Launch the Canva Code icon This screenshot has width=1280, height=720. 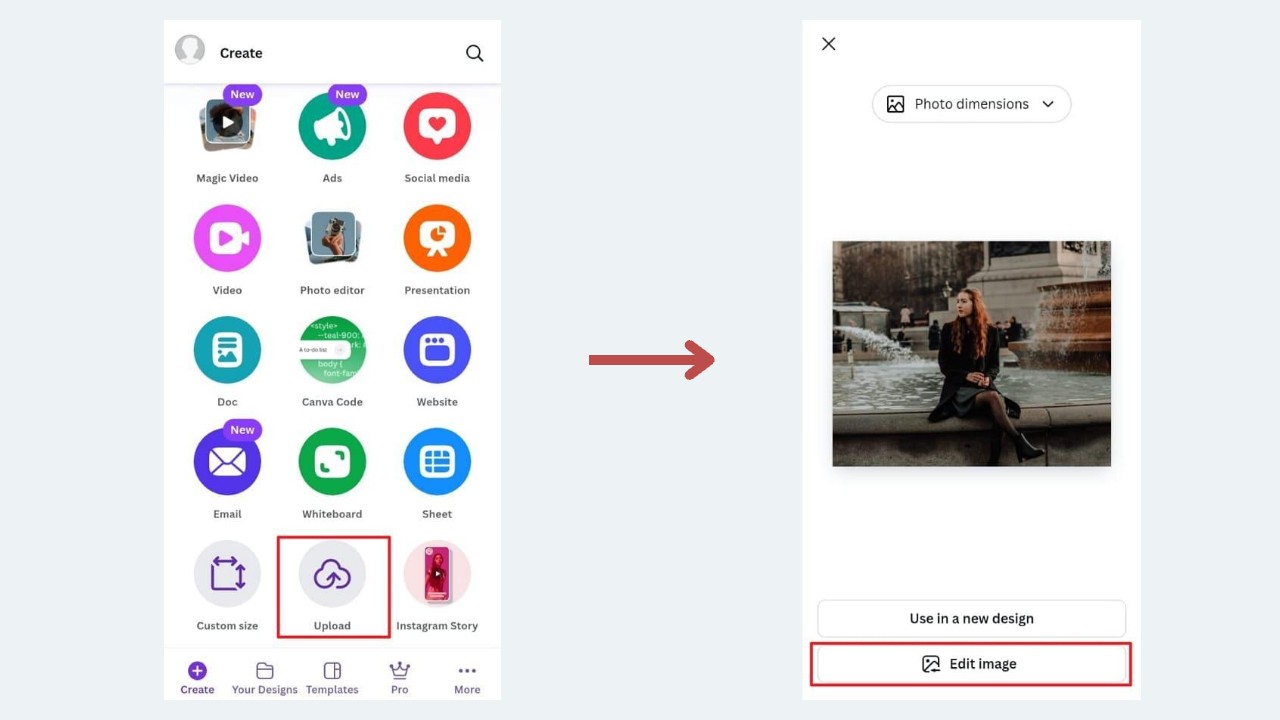tap(332, 350)
